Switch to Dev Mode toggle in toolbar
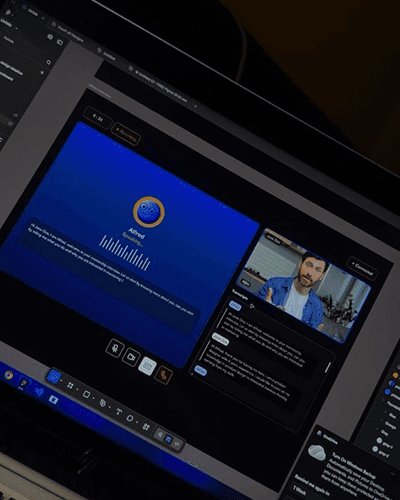Viewport: 400px width, 500px height. [177, 444]
